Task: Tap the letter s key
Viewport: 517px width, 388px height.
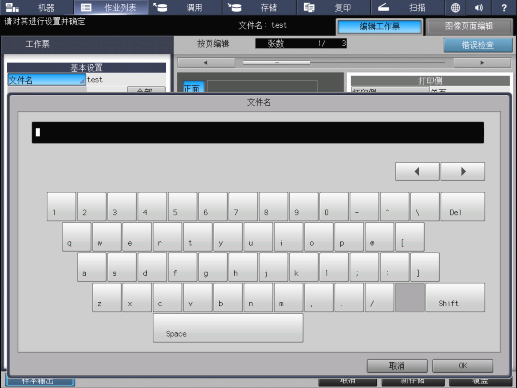Action: (122, 267)
